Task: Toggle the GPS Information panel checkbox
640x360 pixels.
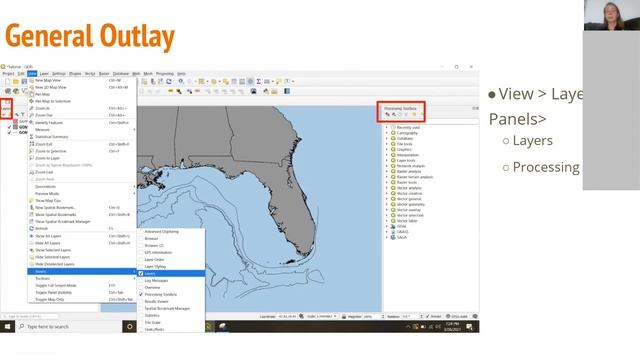Action: click(x=141, y=252)
